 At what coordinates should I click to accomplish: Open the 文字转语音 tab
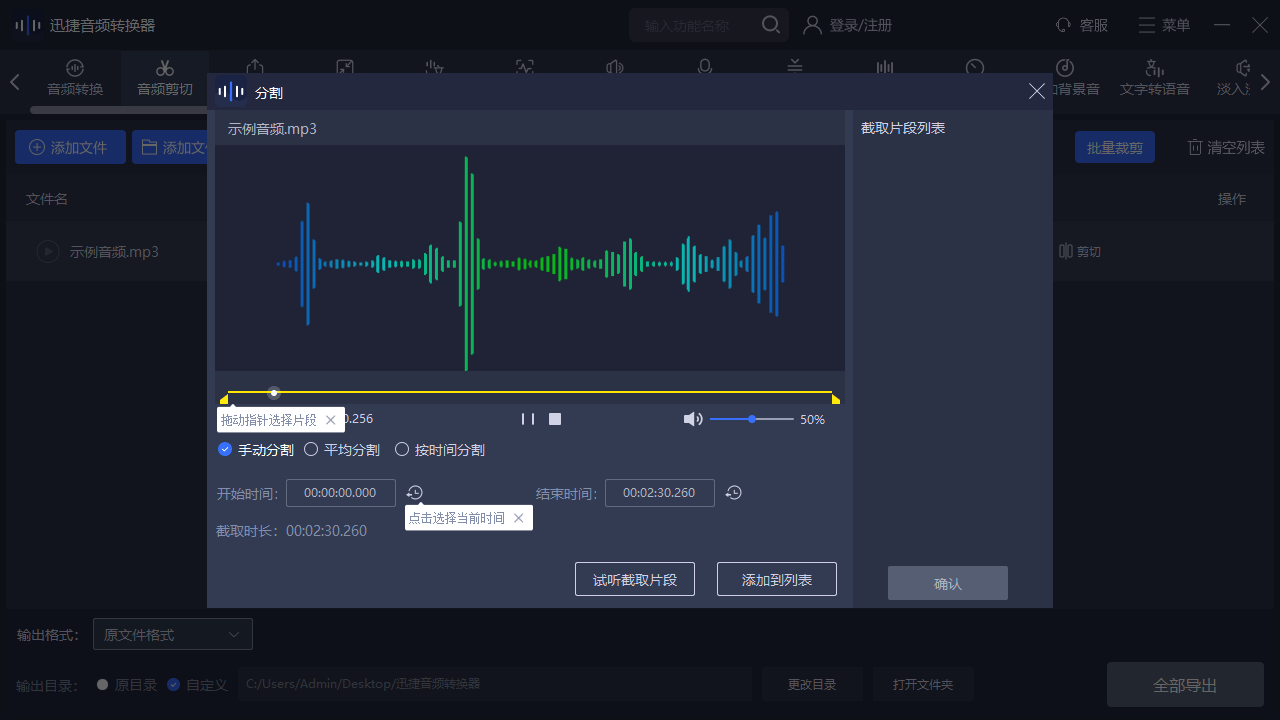click(x=1154, y=77)
